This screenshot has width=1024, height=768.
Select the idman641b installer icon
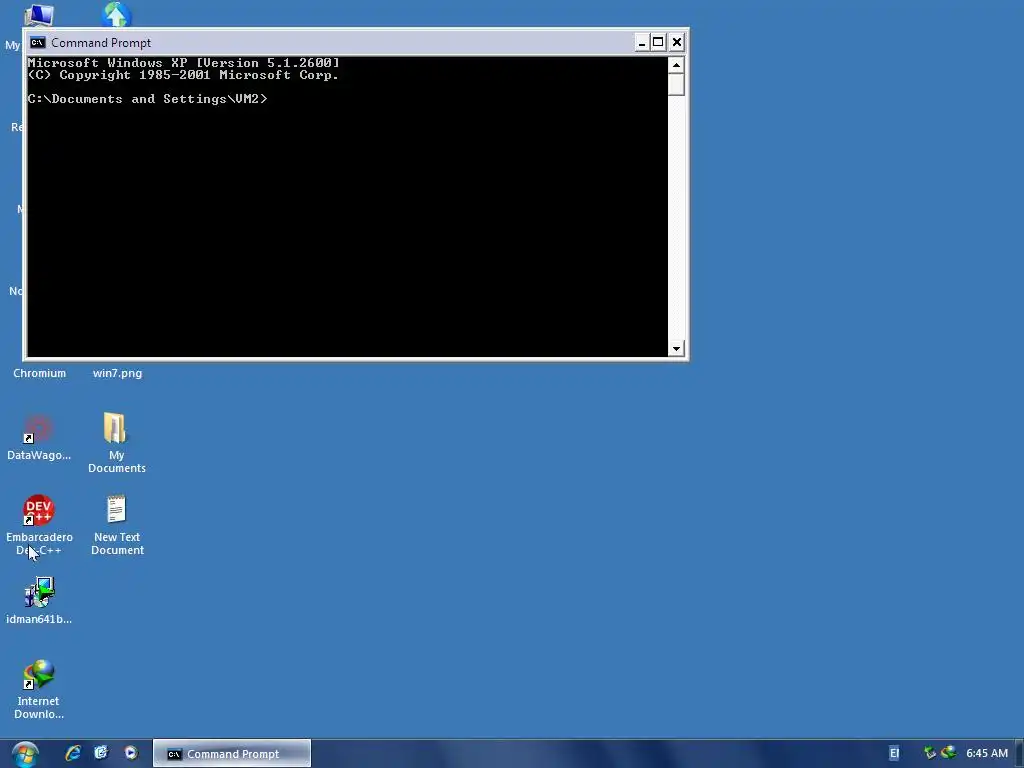pyautogui.click(x=39, y=592)
